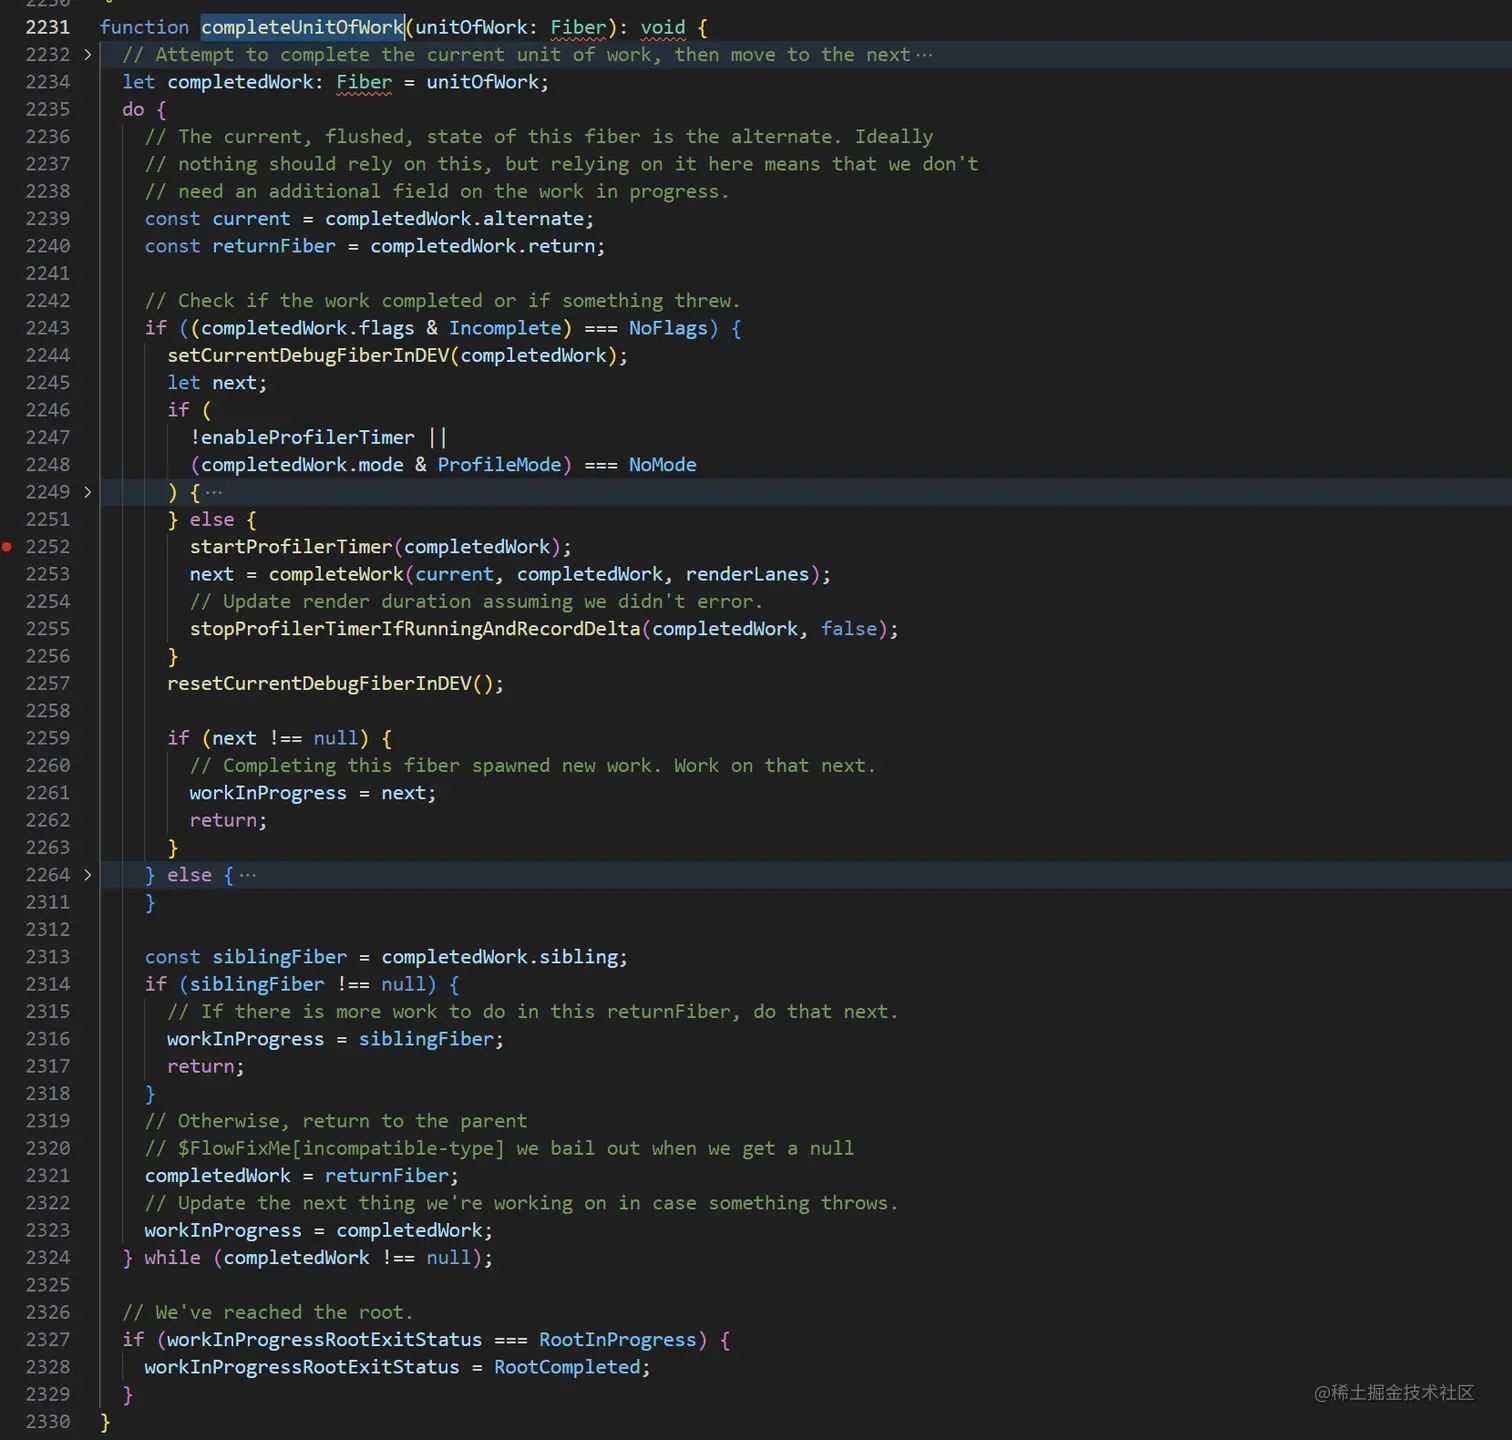Select line number 2313 in the gutter
1512x1440 pixels.
(48, 957)
